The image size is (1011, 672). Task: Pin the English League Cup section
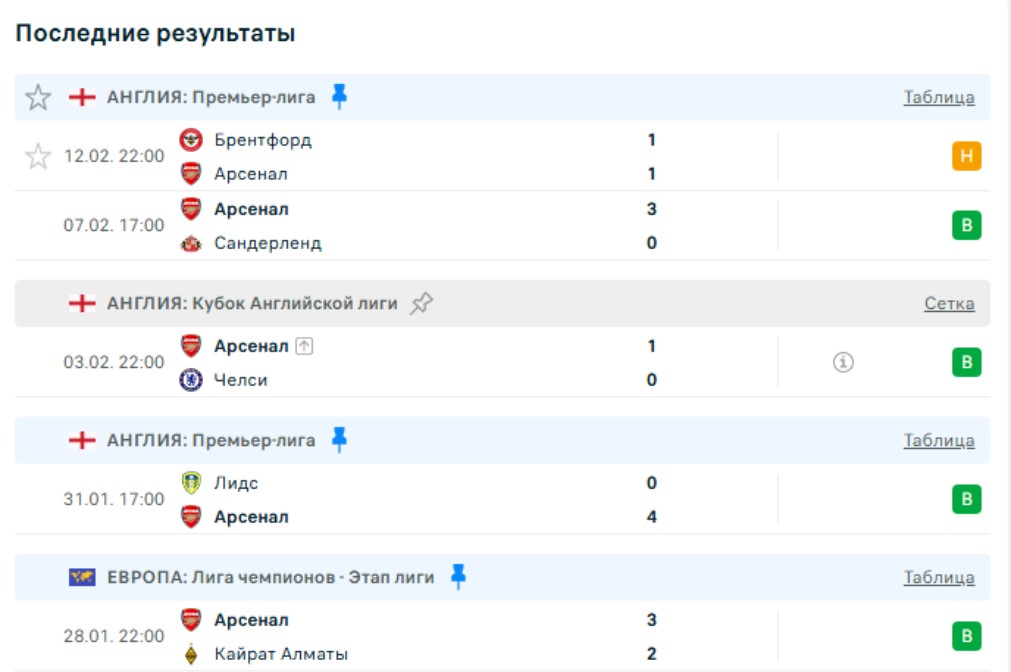422,303
